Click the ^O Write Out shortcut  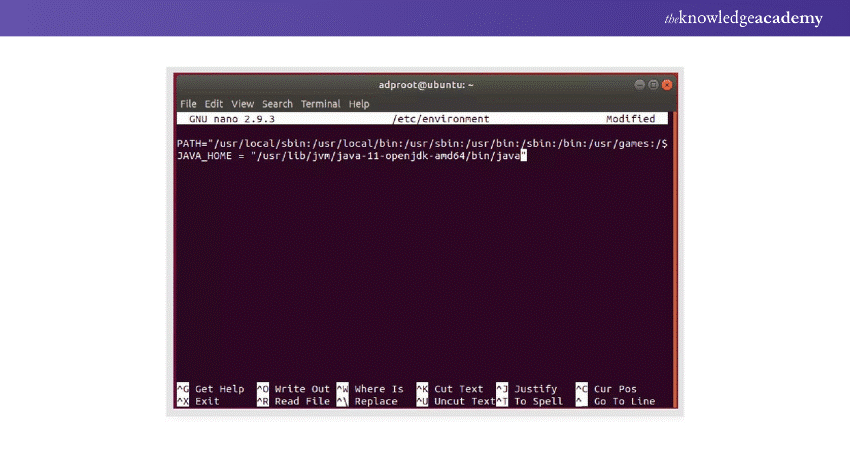tap(293, 389)
